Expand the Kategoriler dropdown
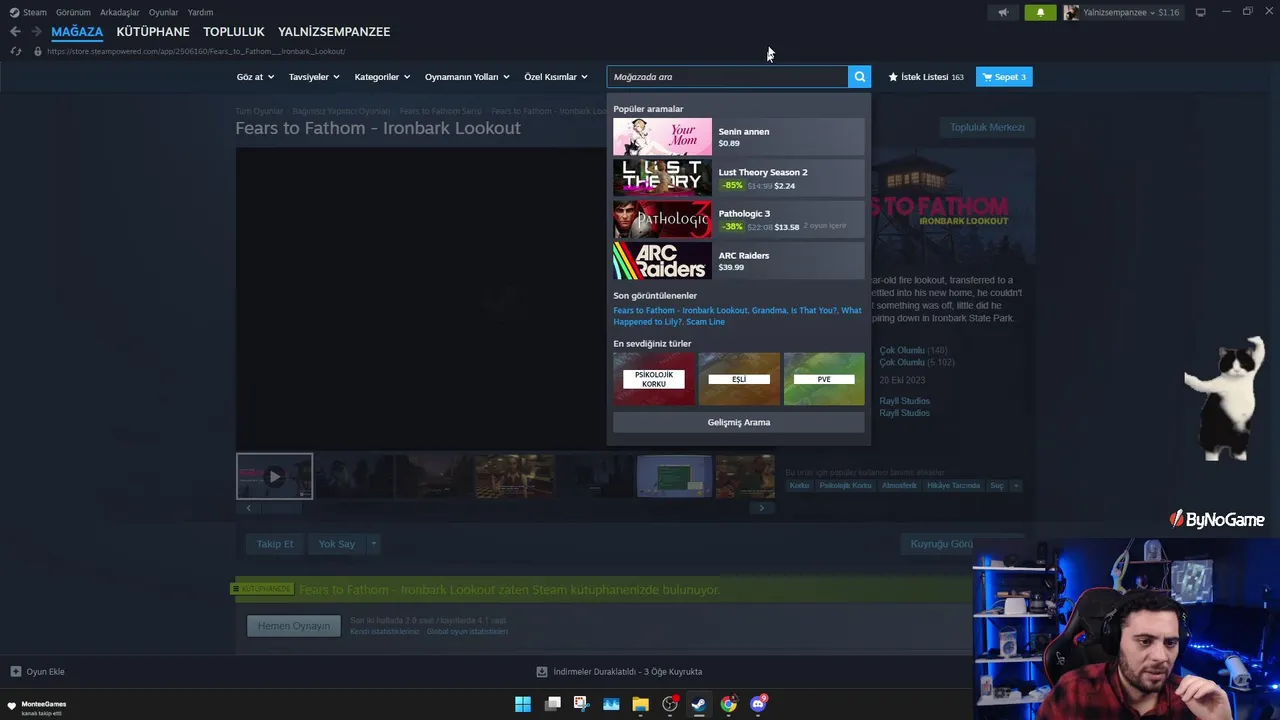Screen dimensions: 1280x720 [x=382, y=77]
